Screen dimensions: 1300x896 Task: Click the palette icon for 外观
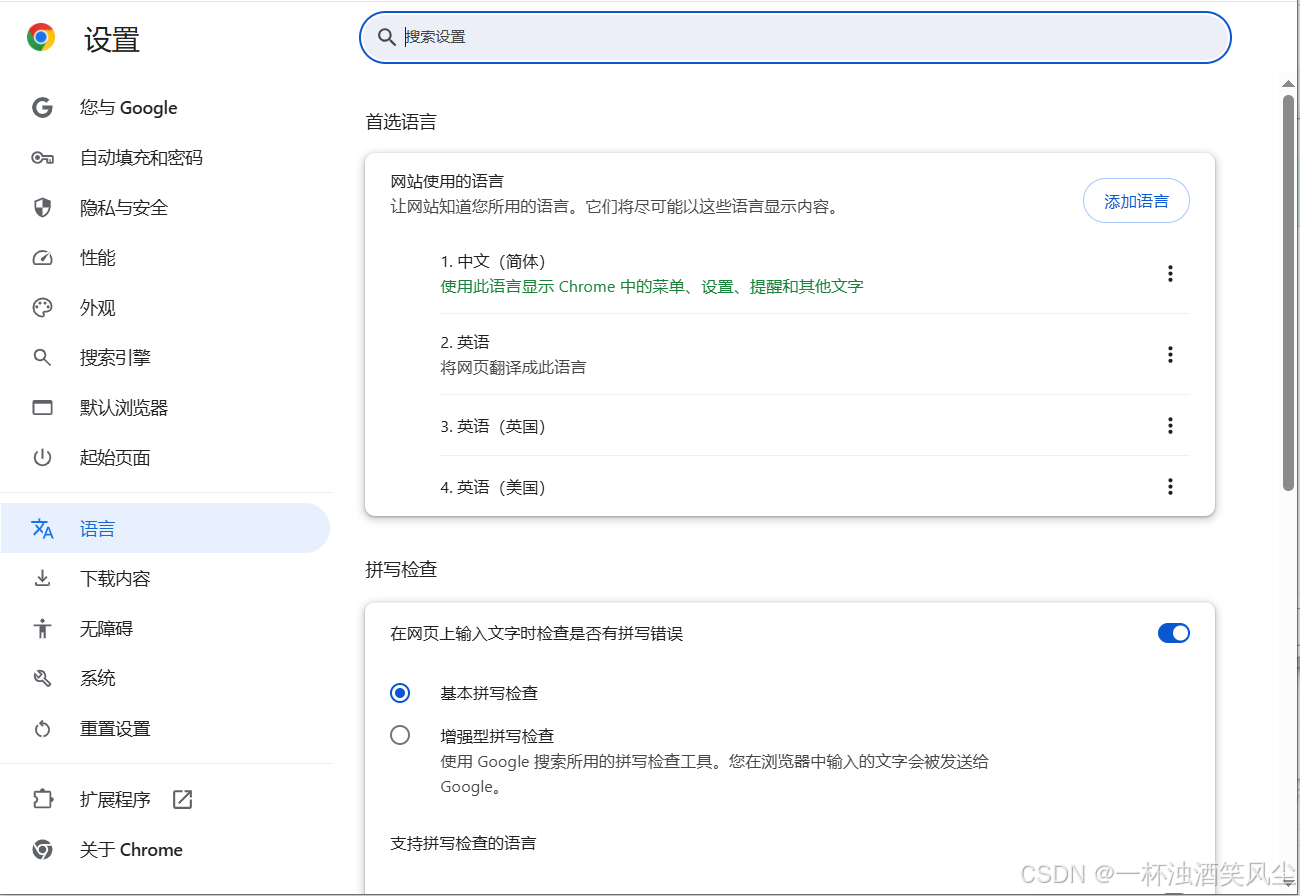click(42, 308)
